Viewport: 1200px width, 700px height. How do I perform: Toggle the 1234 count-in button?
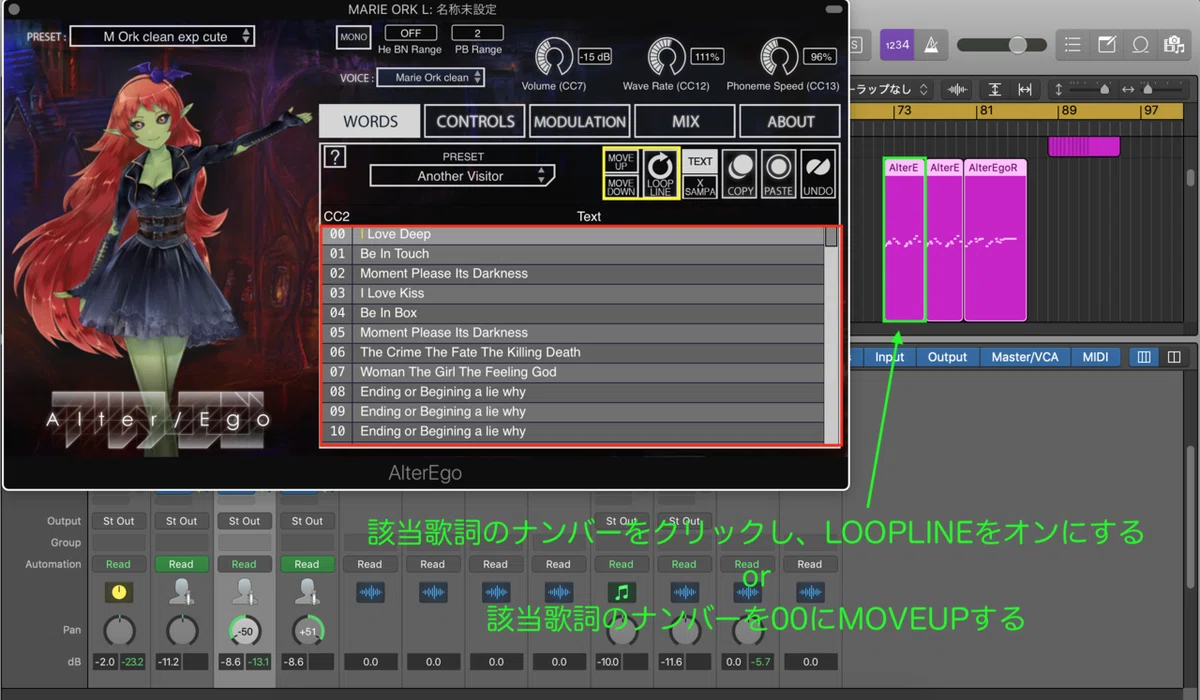[x=896, y=45]
